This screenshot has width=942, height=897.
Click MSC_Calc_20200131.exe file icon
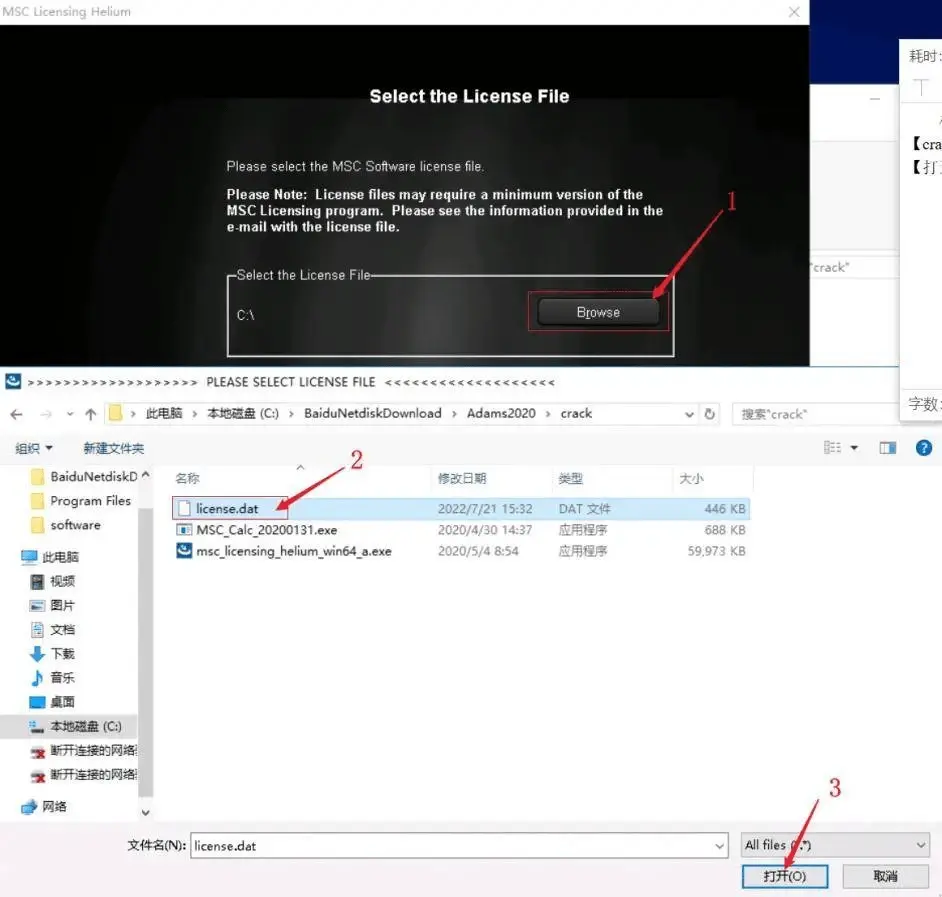coord(184,529)
